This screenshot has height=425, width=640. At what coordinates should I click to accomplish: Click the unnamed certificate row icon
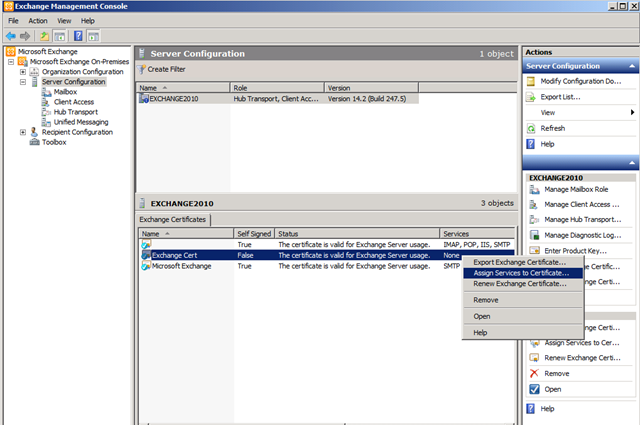point(146,245)
